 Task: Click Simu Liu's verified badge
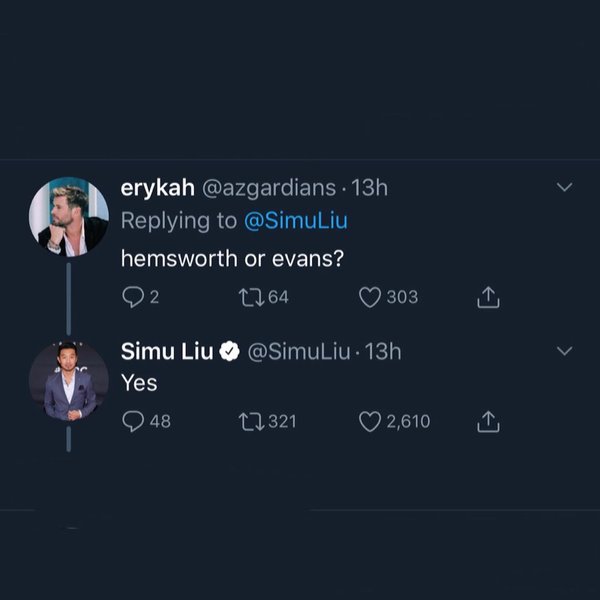pos(228,351)
